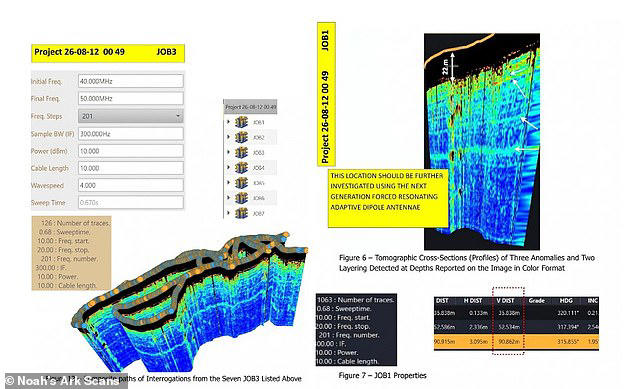
Task: Click the Initial Freq. field with 40.000MHz
Action: click(x=131, y=81)
